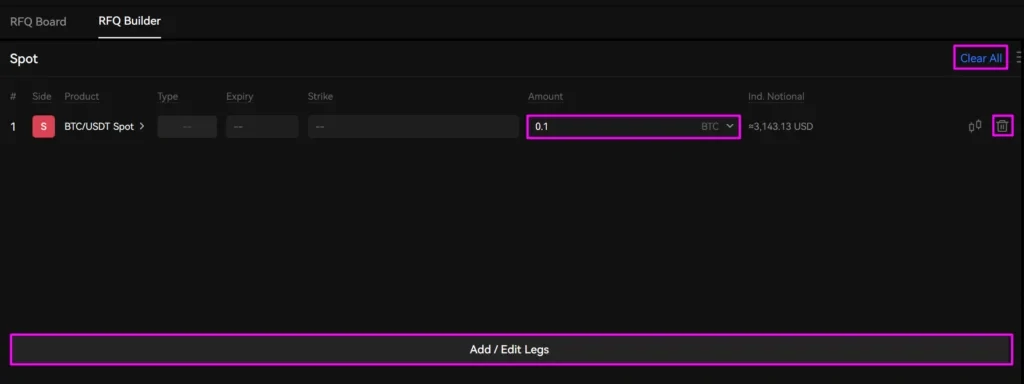
Task: Click the Ind. Notional column header
Action: (776, 97)
